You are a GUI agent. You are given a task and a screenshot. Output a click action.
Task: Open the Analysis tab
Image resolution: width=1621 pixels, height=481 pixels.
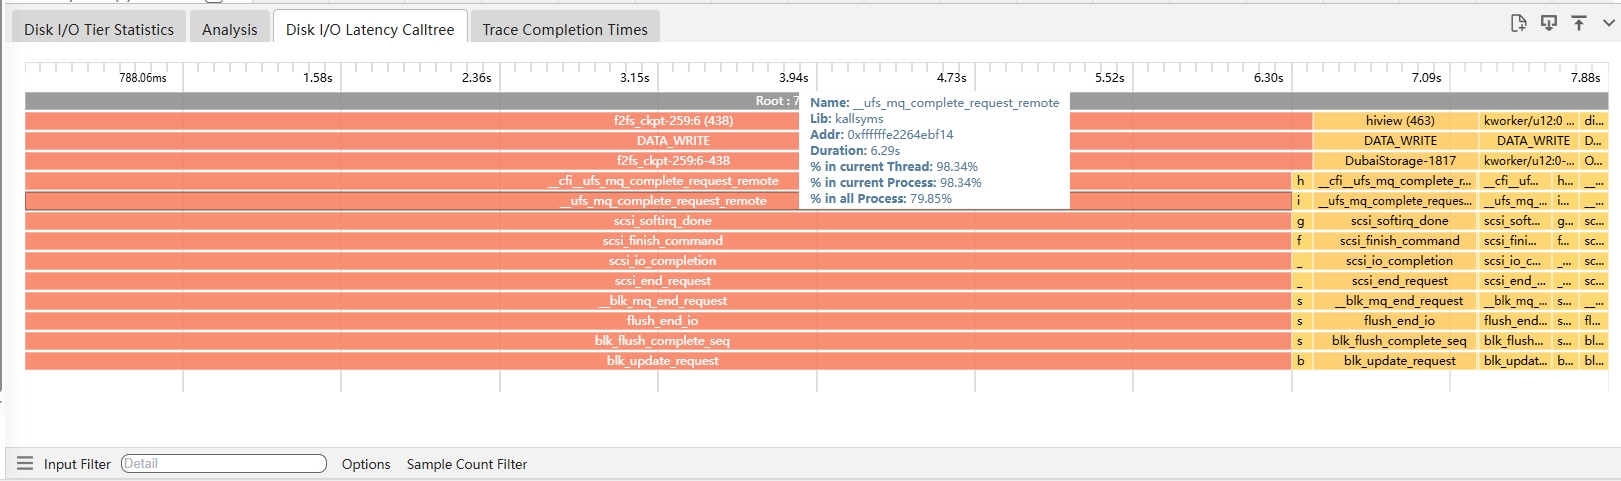click(x=229, y=29)
